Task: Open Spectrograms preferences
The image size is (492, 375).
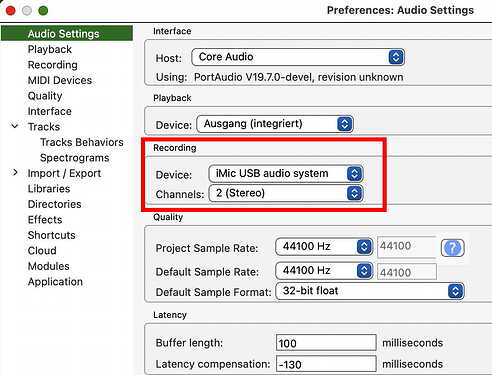Action: pyautogui.click(x=75, y=158)
